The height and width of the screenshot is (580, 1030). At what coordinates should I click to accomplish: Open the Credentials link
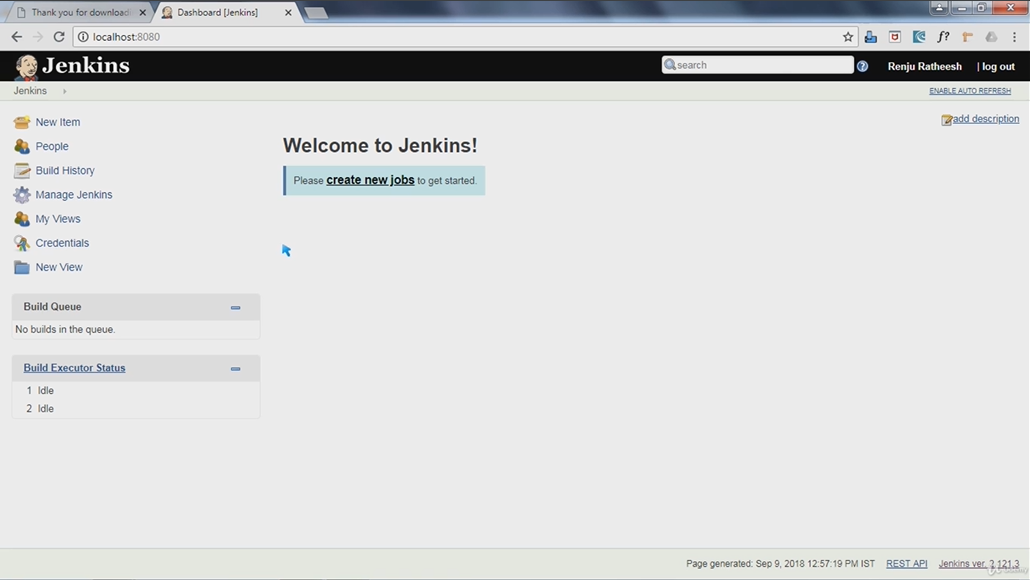click(x=62, y=243)
